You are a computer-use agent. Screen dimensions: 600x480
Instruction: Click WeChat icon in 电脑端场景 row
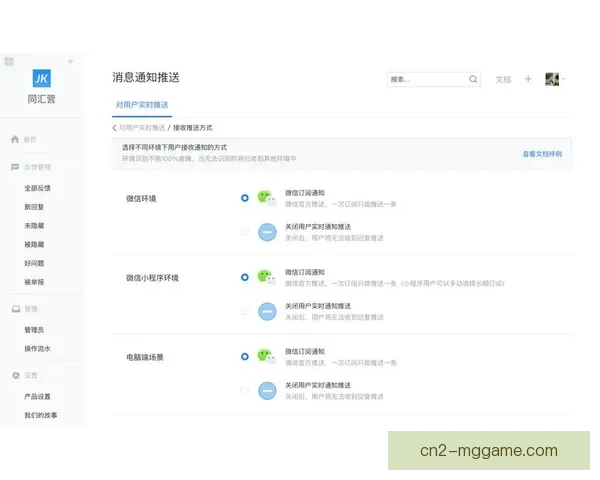267,356
